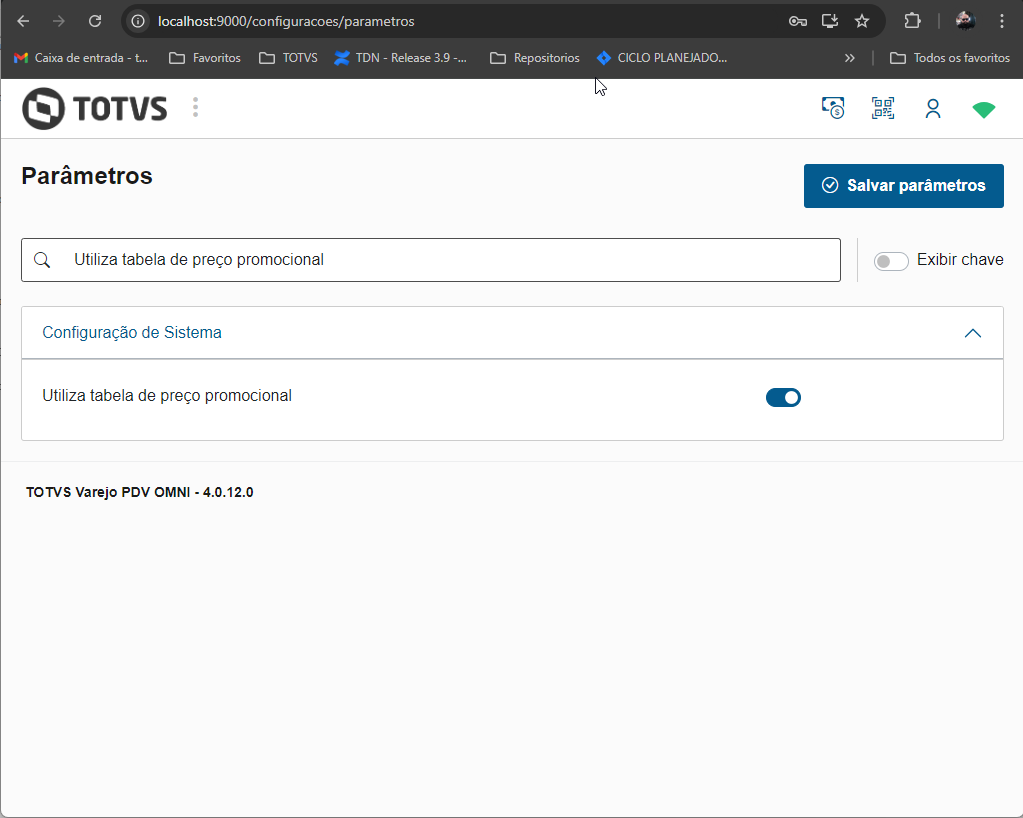Screen dimensions: 1023x818
Task: Click the browser forward arrow
Action: coord(59,21)
